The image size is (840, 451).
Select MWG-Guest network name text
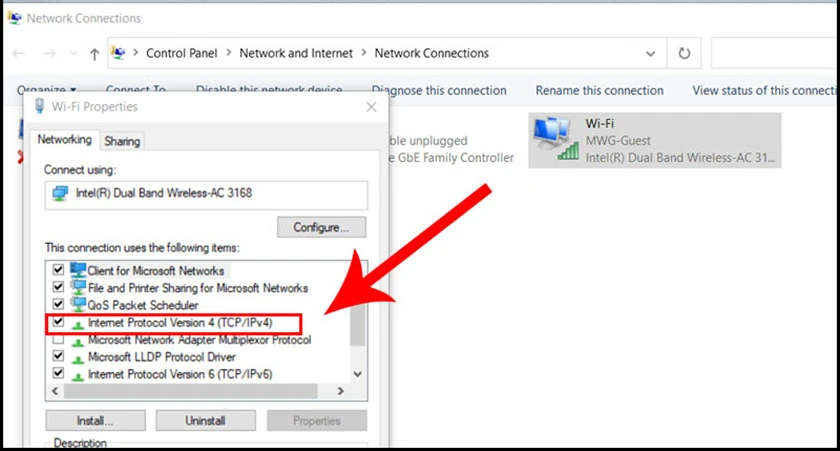point(618,141)
